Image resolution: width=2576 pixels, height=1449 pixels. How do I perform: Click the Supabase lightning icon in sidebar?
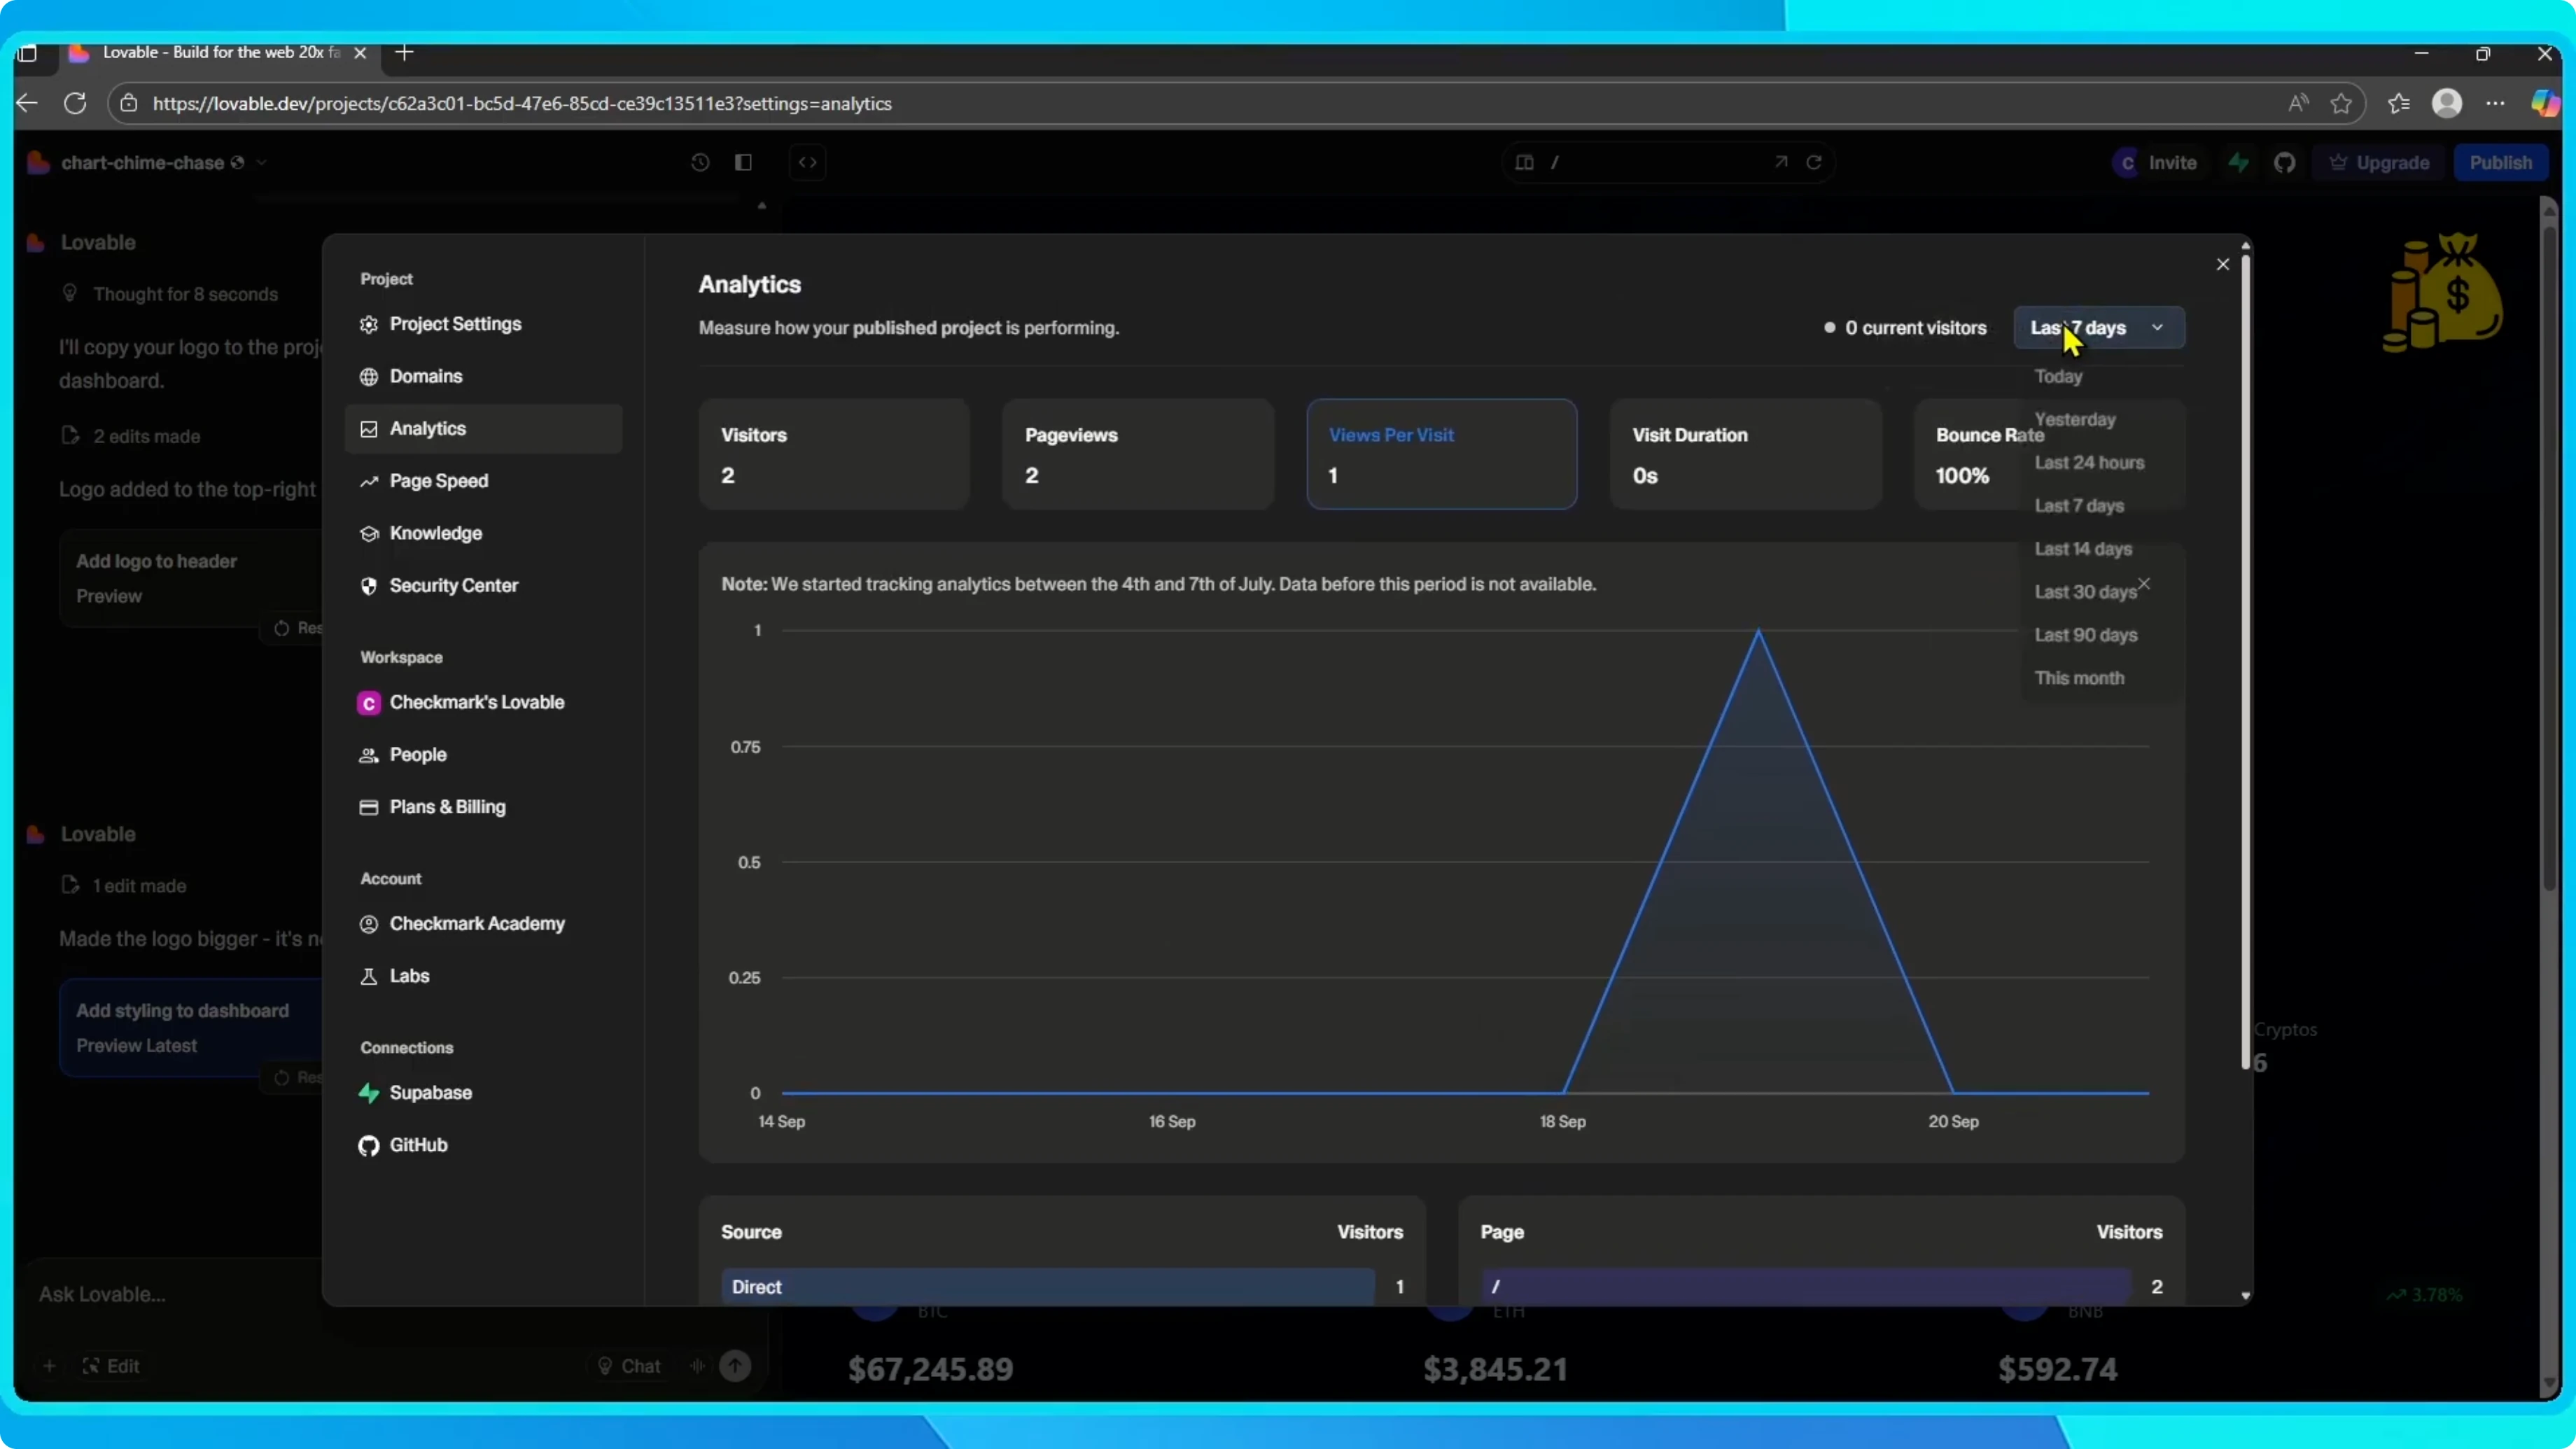click(x=369, y=1093)
